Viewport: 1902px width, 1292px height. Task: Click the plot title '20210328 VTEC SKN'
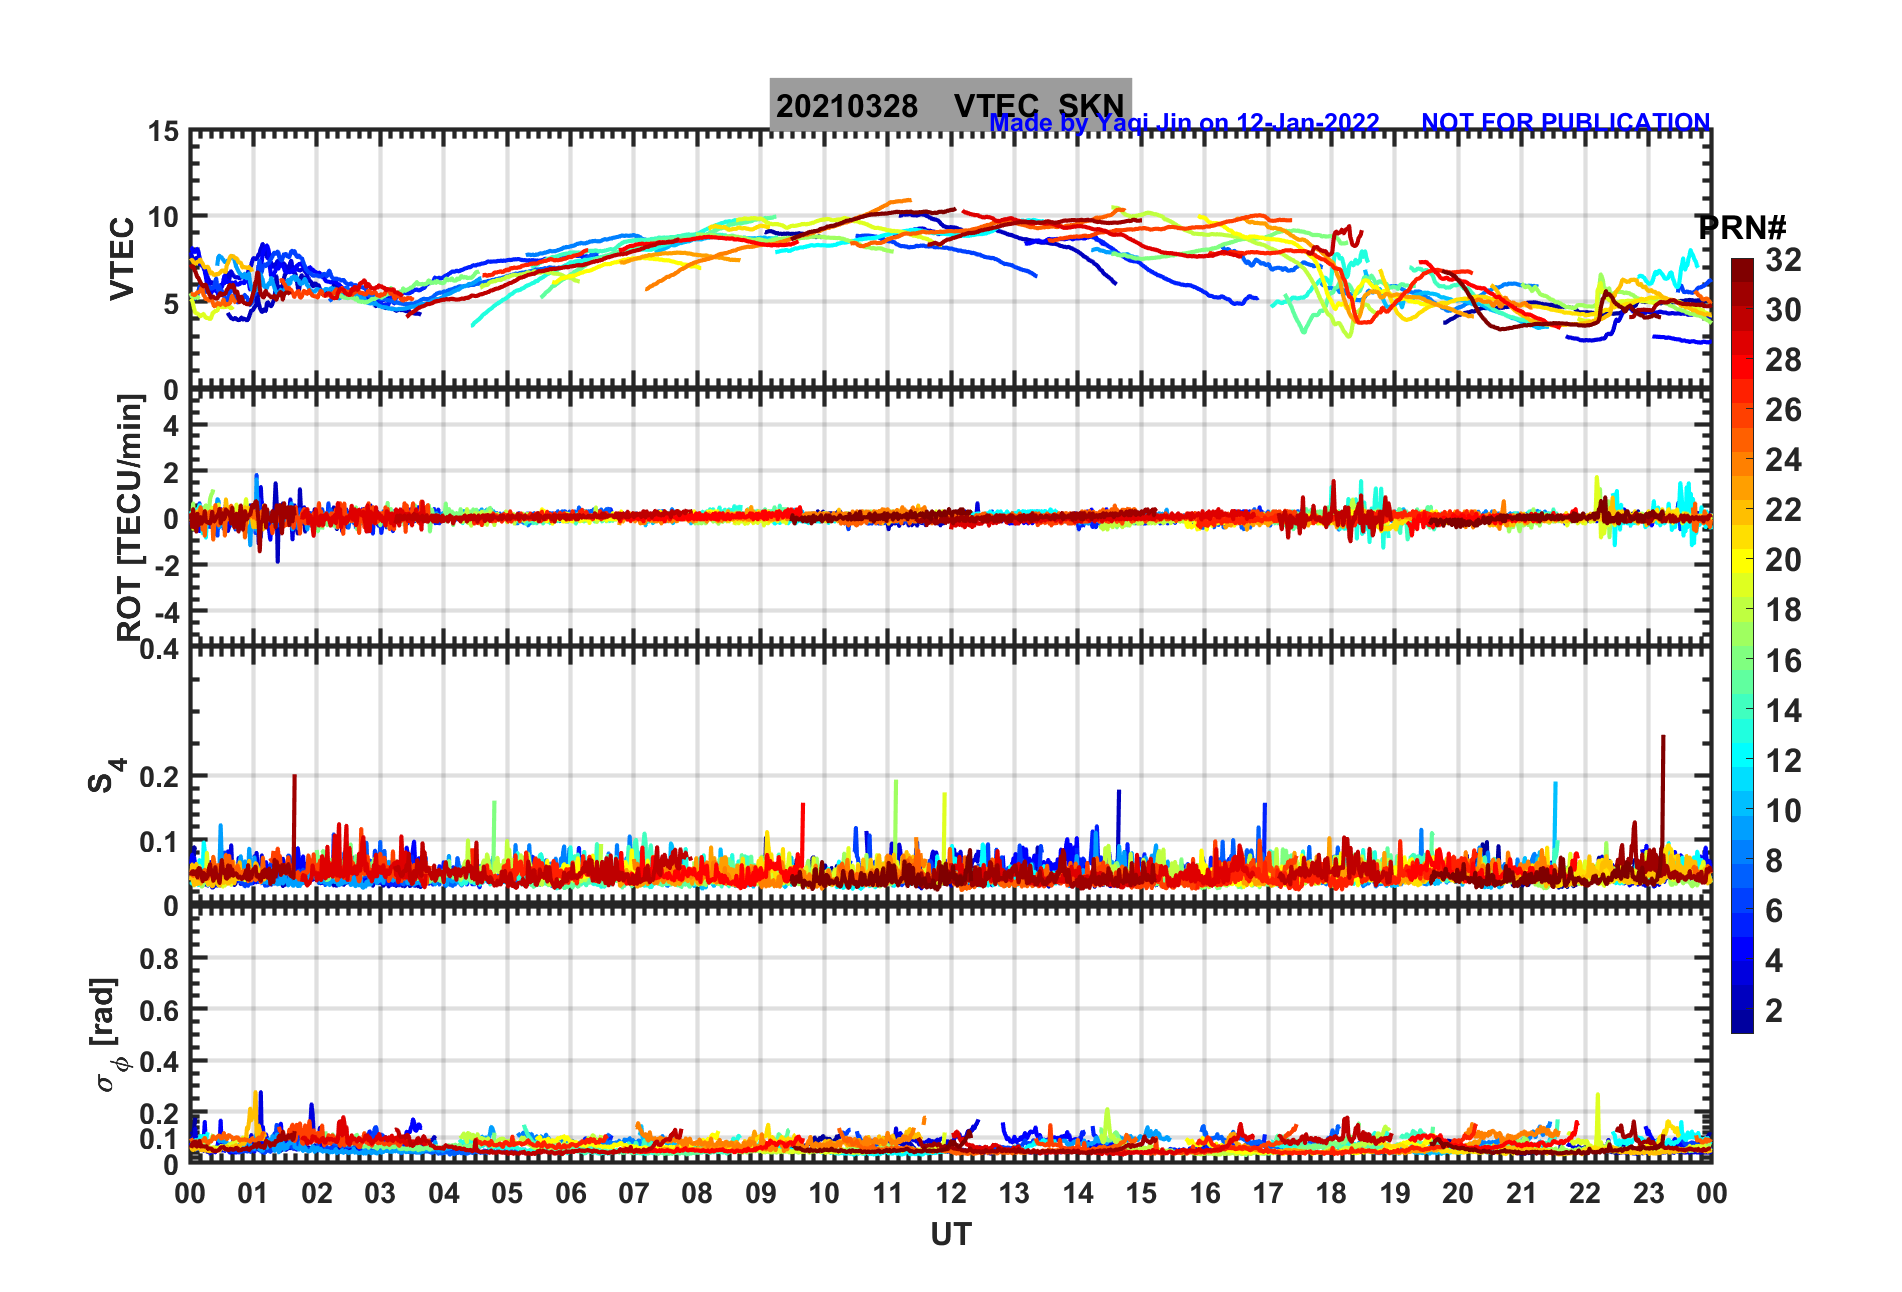click(x=950, y=105)
